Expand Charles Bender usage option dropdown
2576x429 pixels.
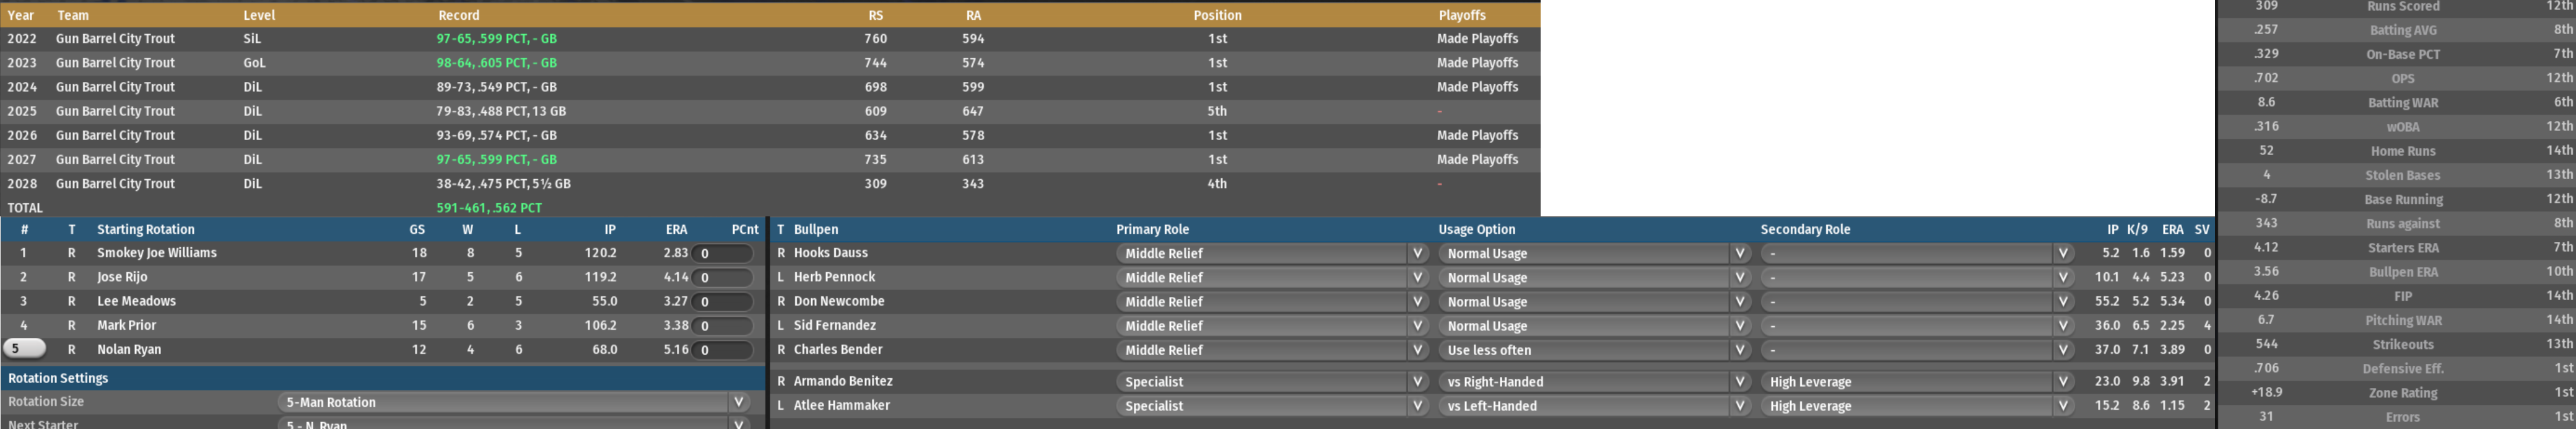coord(1593,350)
